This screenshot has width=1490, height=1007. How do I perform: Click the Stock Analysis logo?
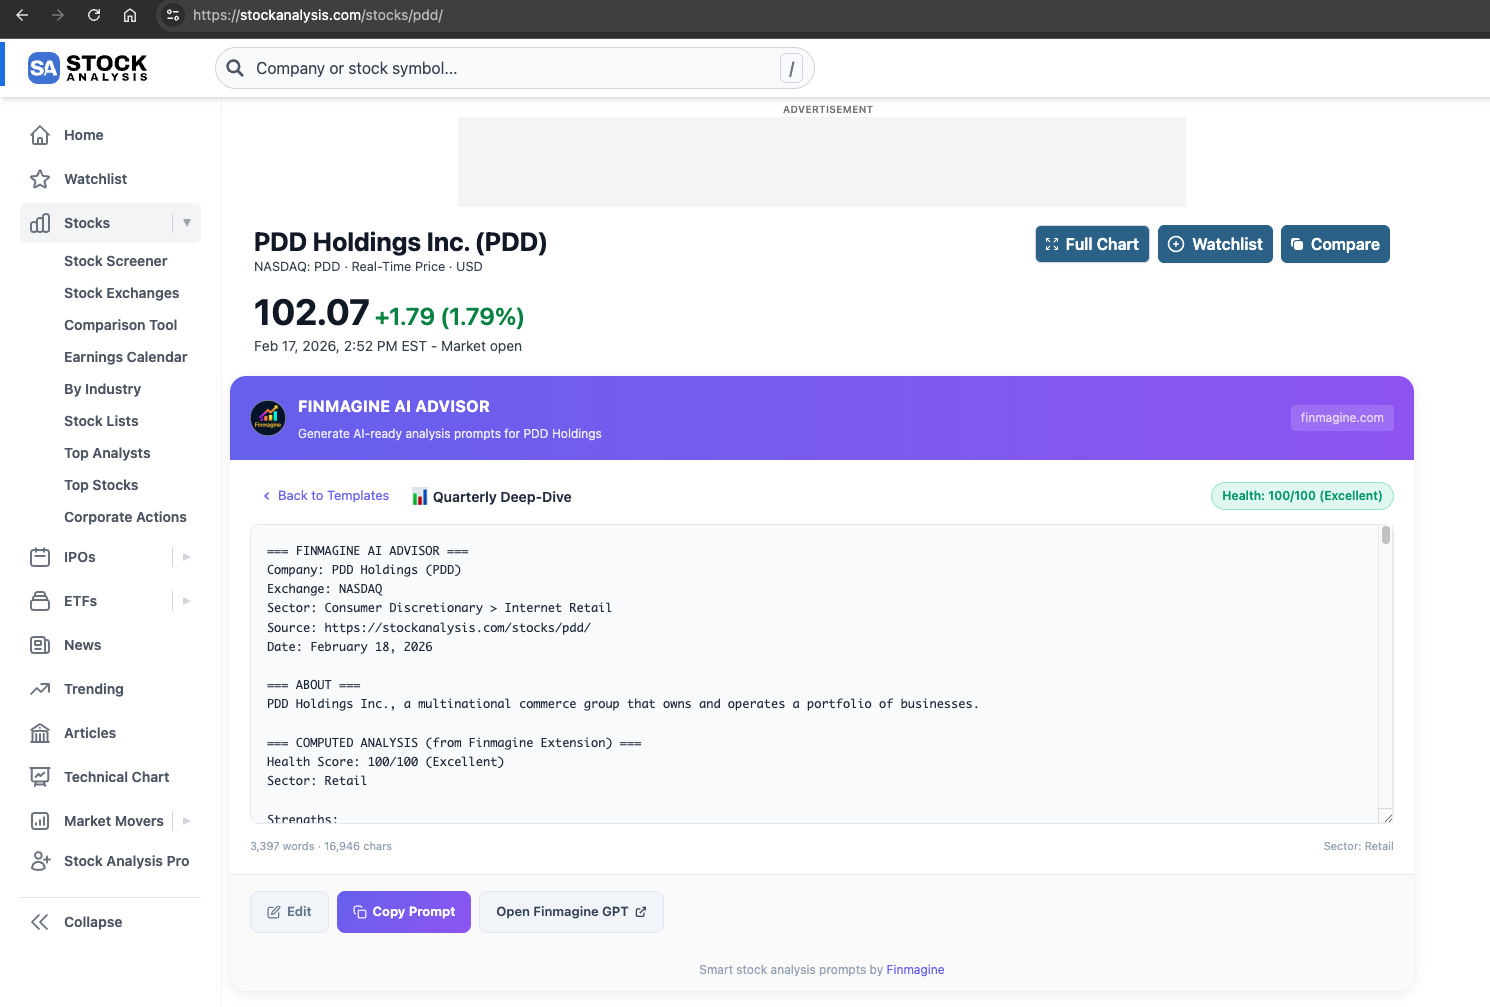(88, 68)
